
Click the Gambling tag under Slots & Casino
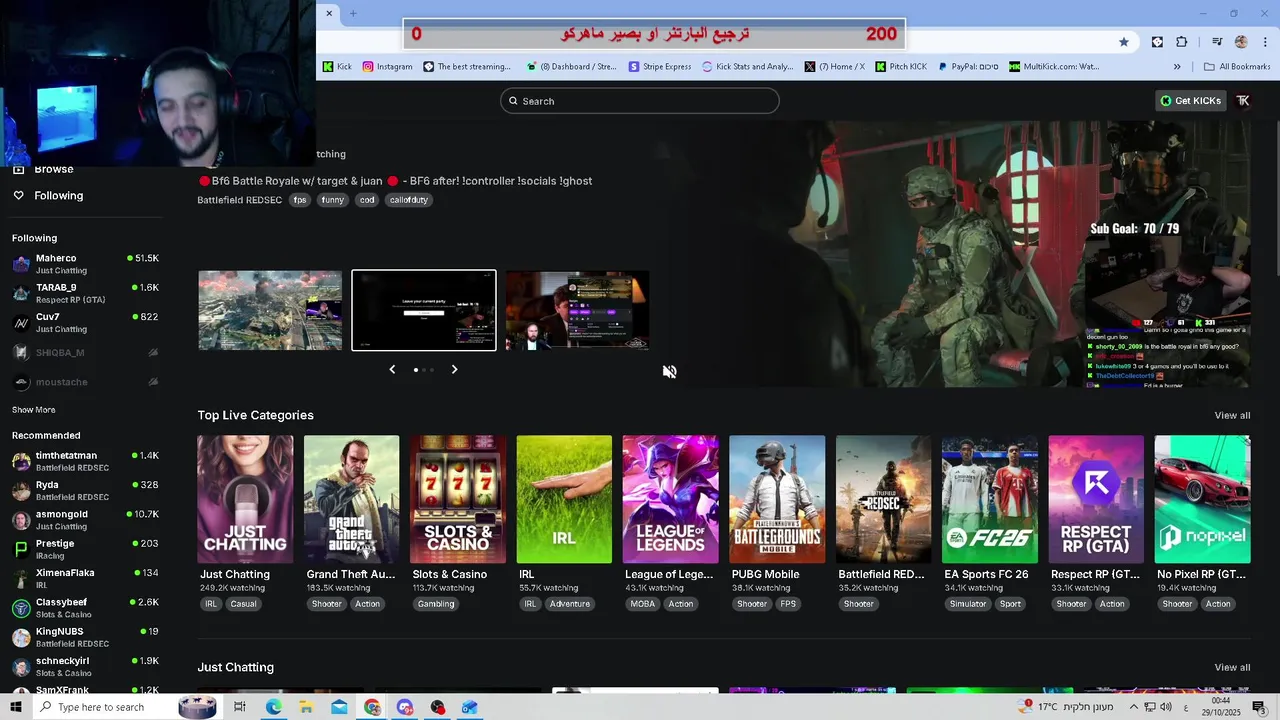click(436, 604)
